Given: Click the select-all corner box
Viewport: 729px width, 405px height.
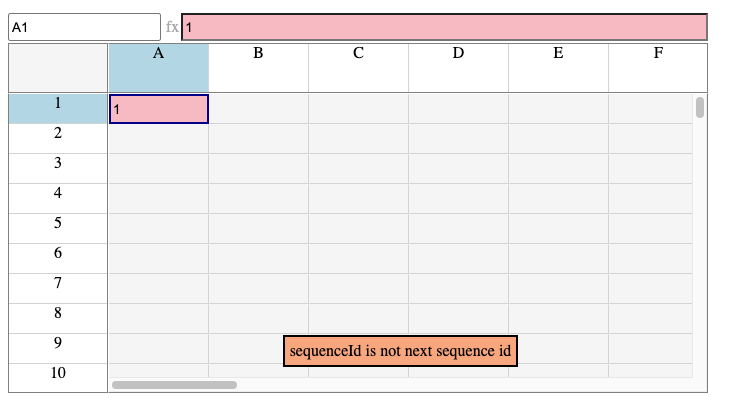Looking at the screenshot, I should click(x=58, y=68).
